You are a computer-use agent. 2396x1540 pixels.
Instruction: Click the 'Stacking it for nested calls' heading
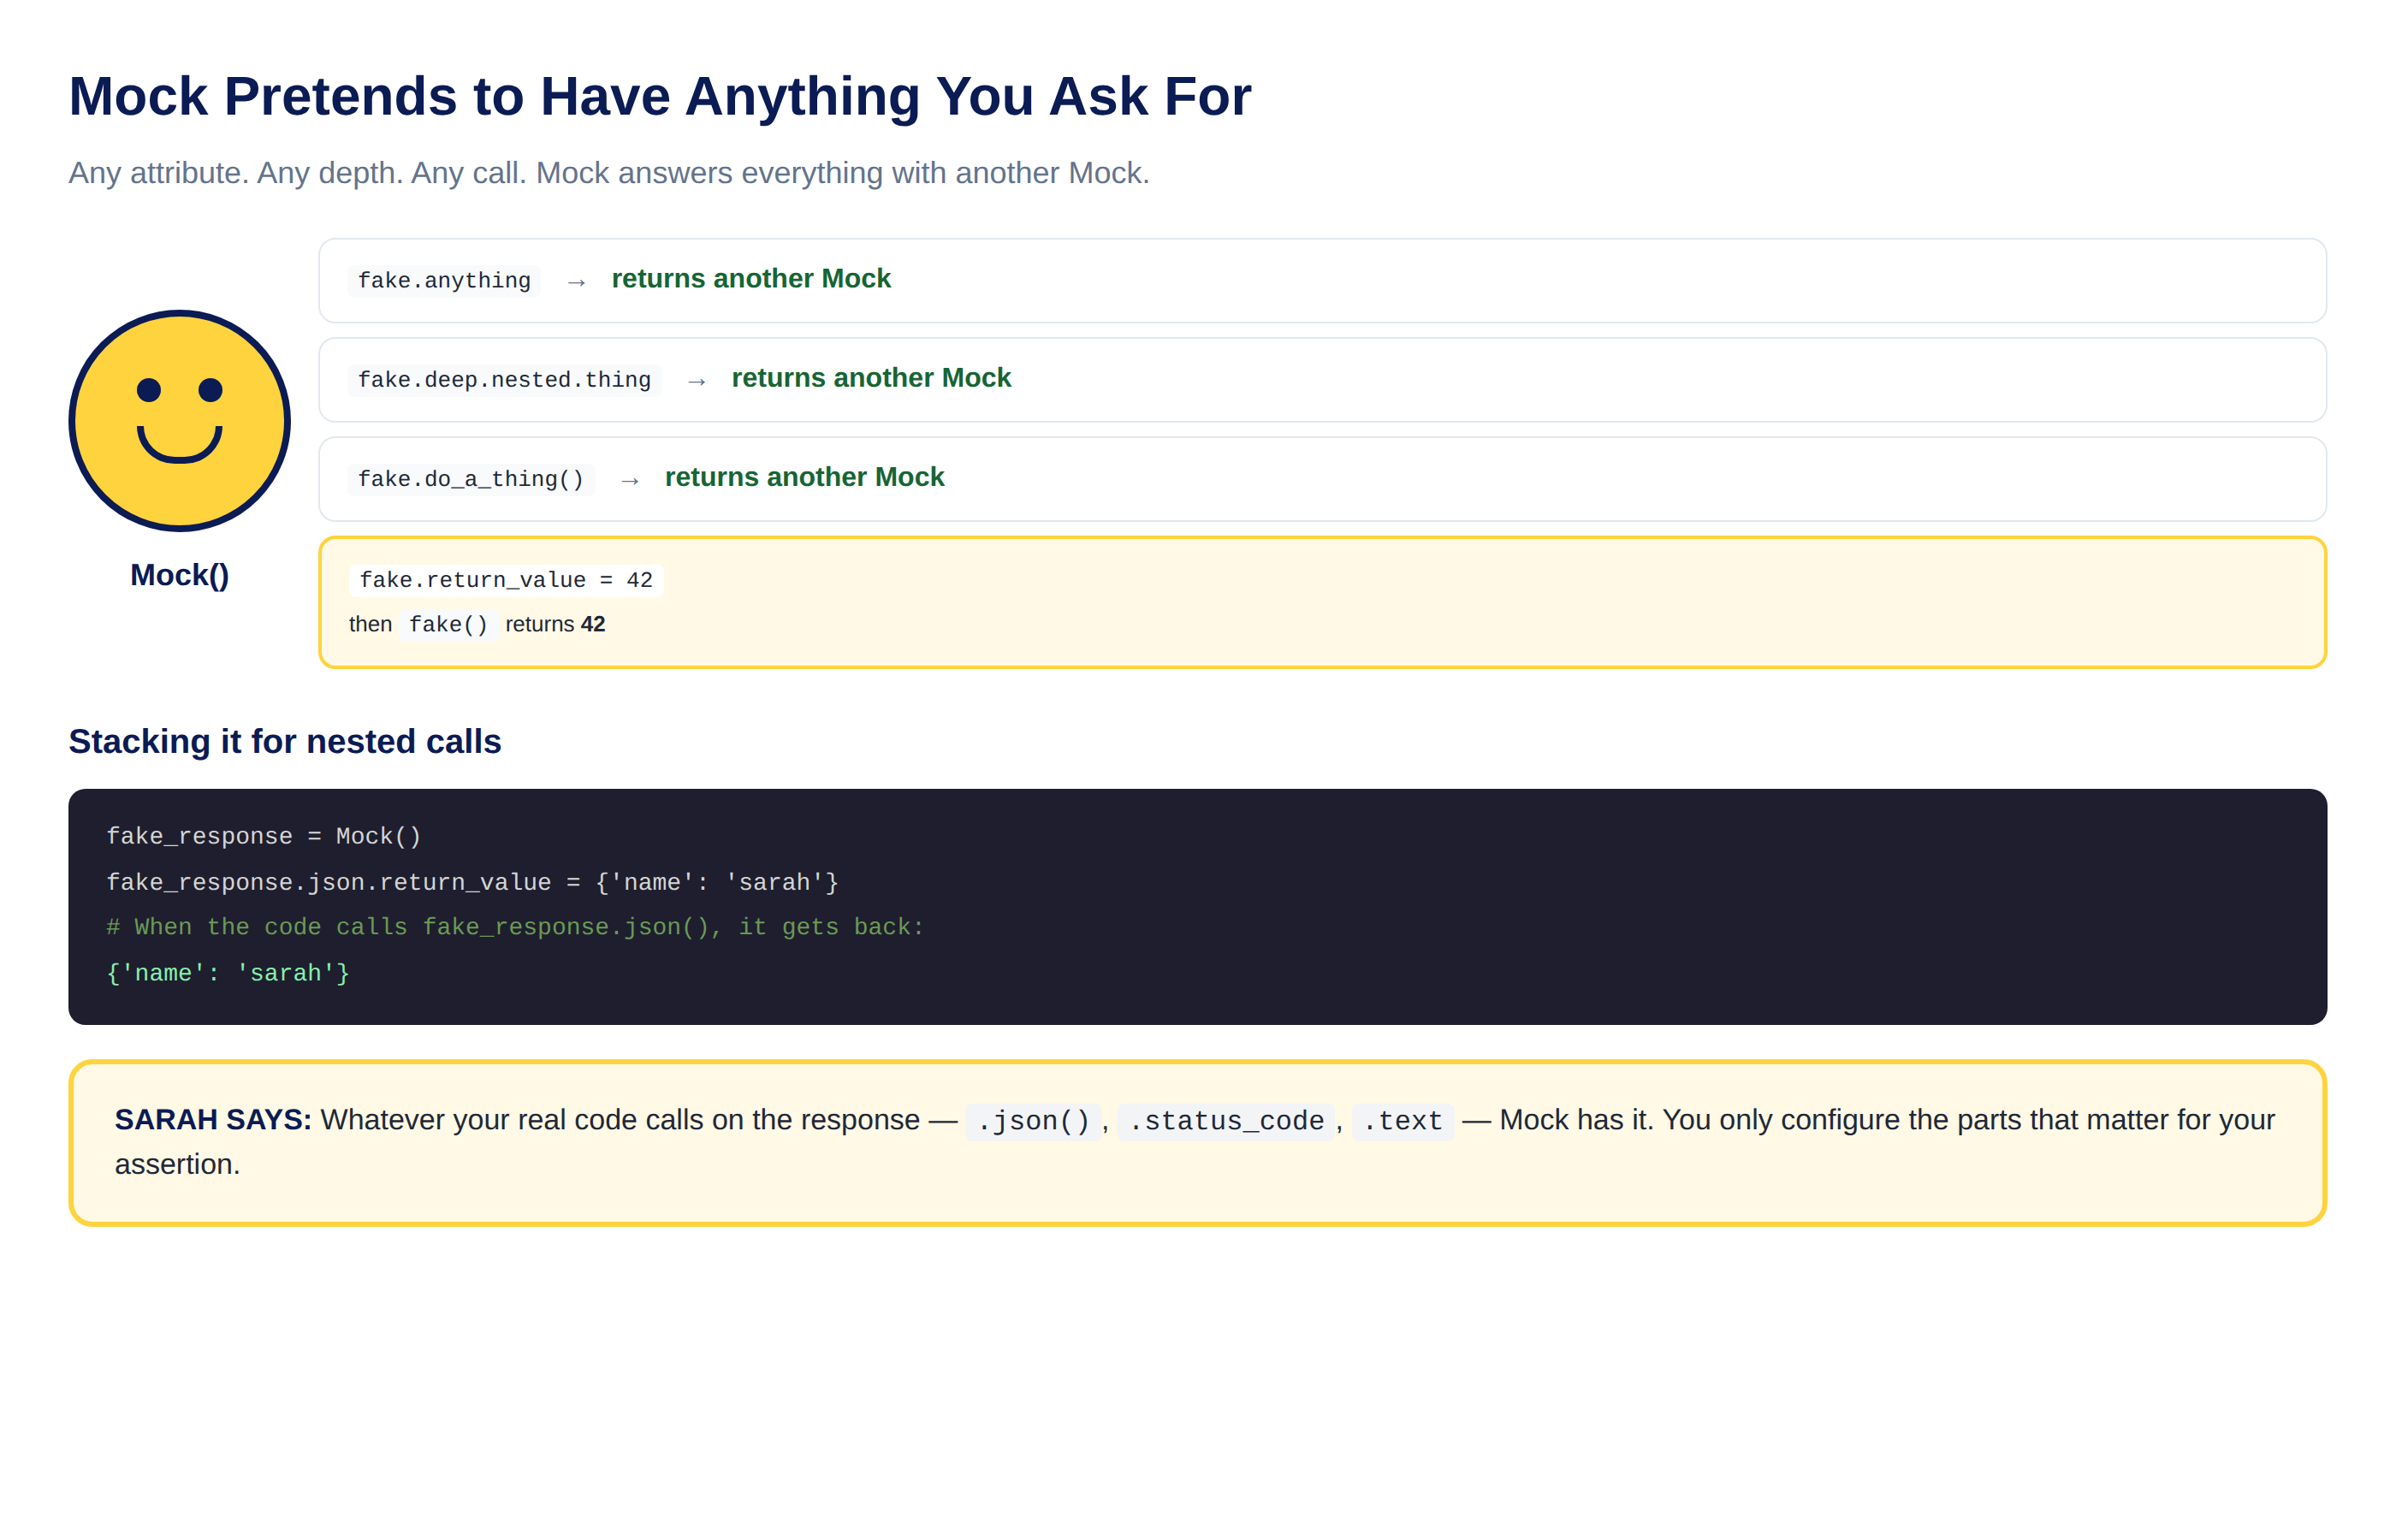point(285,741)
